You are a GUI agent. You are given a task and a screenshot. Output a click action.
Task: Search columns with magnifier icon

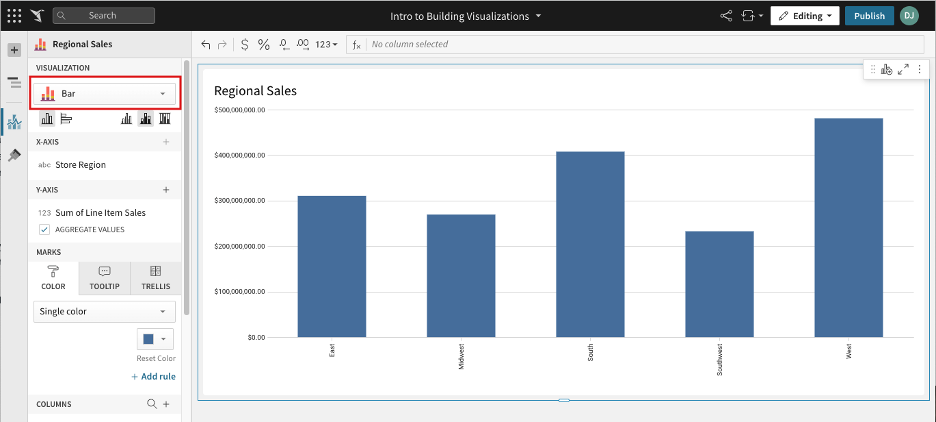[x=152, y=404]
